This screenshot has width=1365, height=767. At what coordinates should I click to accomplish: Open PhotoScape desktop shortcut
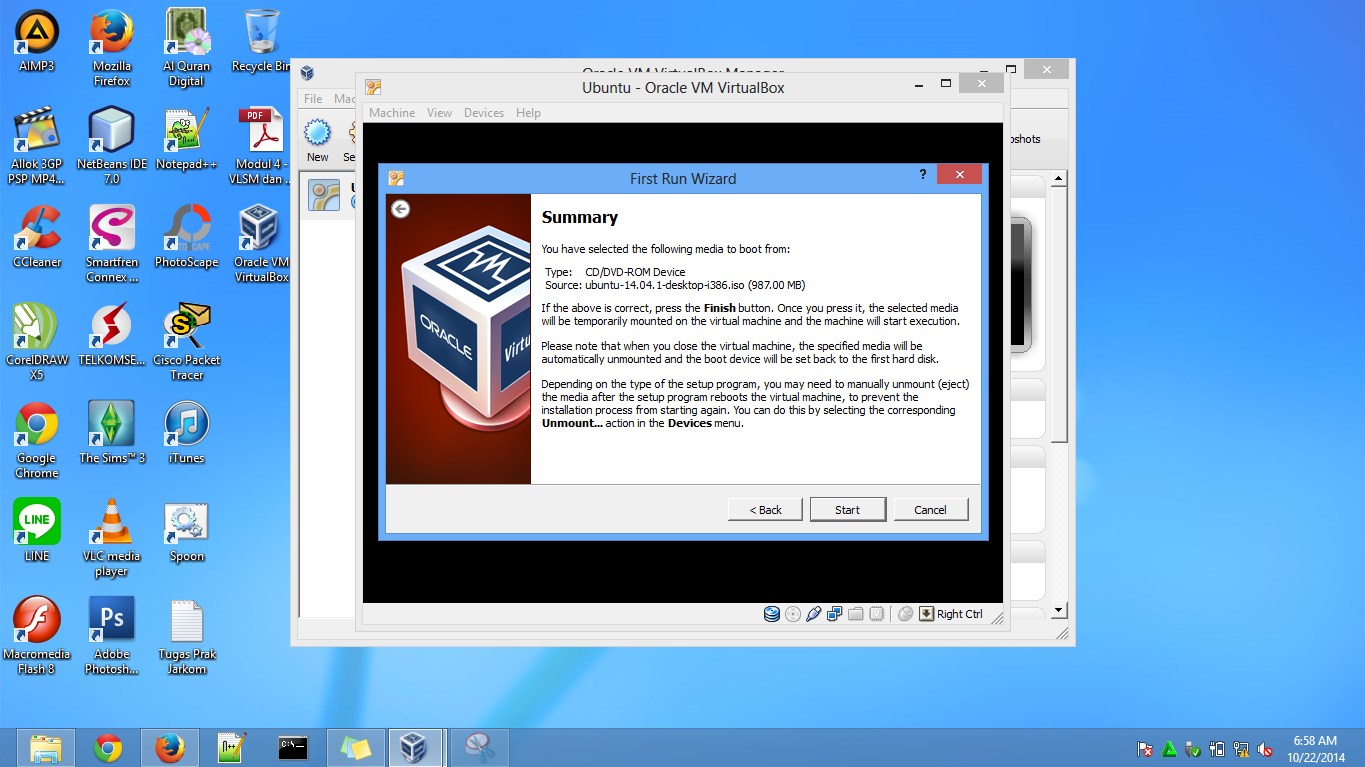187,237
